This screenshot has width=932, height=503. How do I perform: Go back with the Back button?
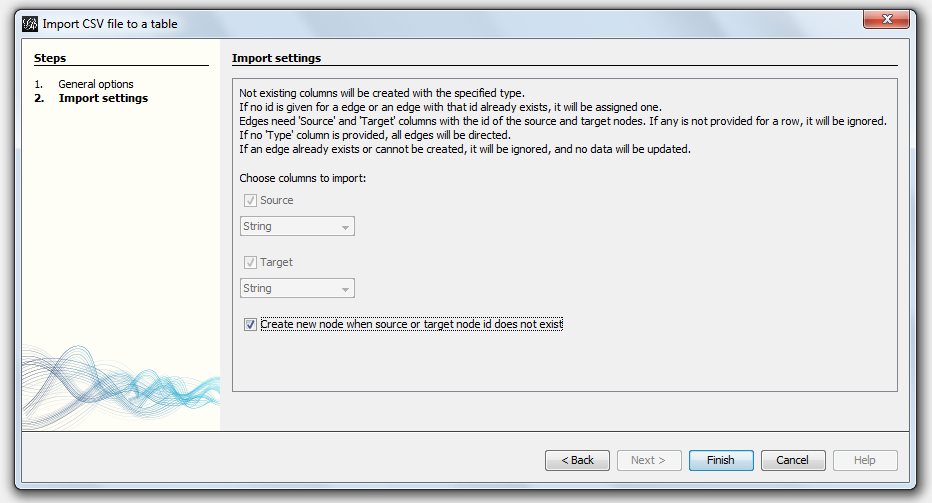(x=577, y=460)
